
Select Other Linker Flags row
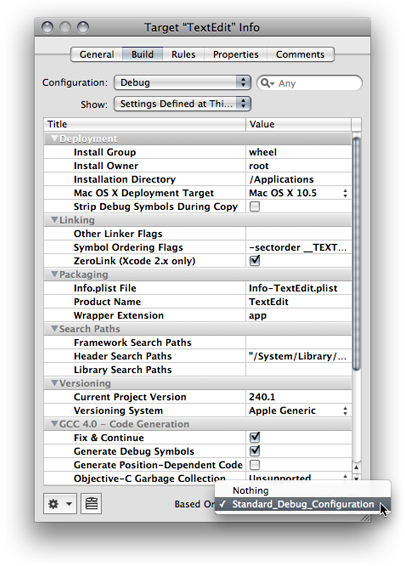(x=197, y=234)
